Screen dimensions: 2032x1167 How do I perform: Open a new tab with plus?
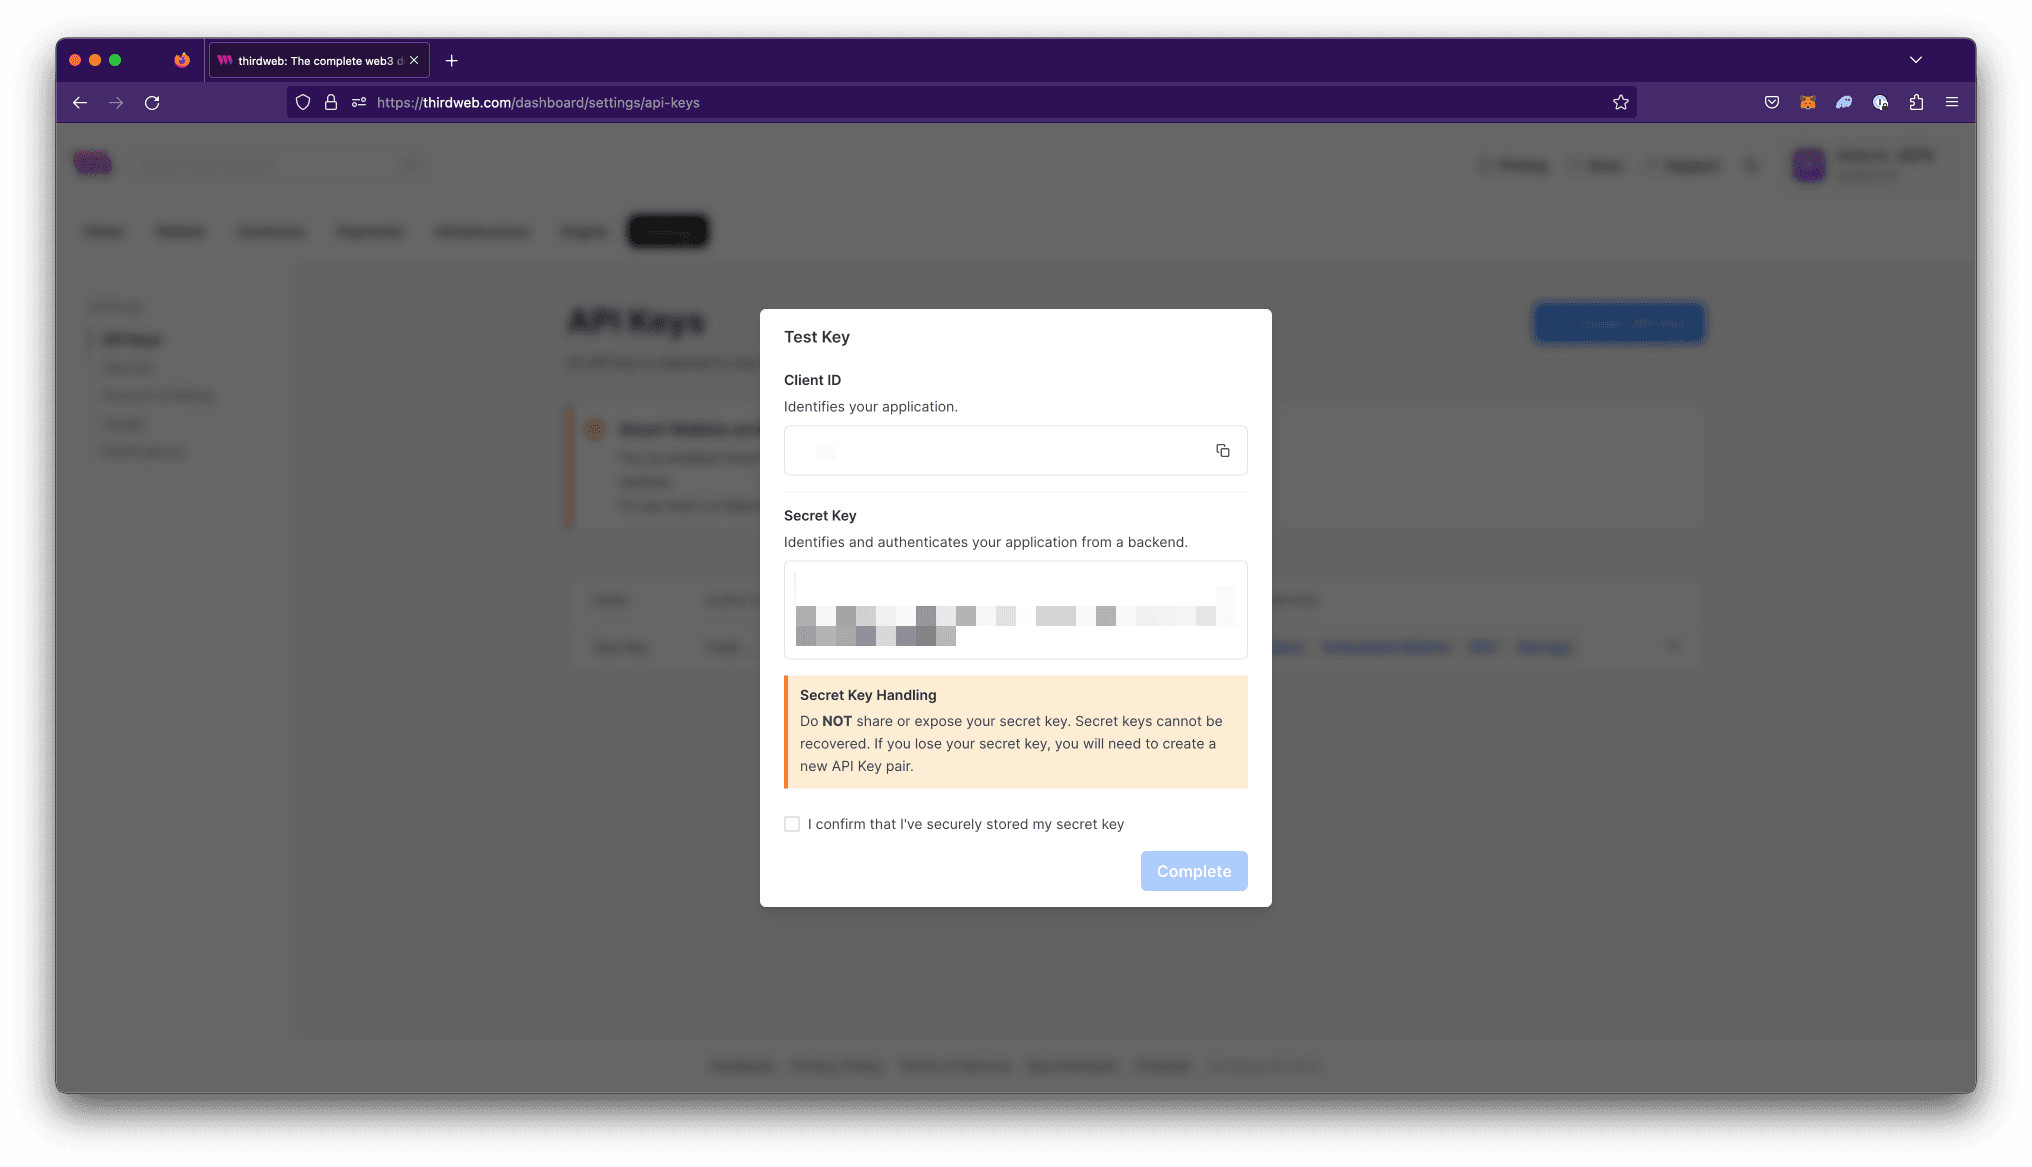pos(451,61)
